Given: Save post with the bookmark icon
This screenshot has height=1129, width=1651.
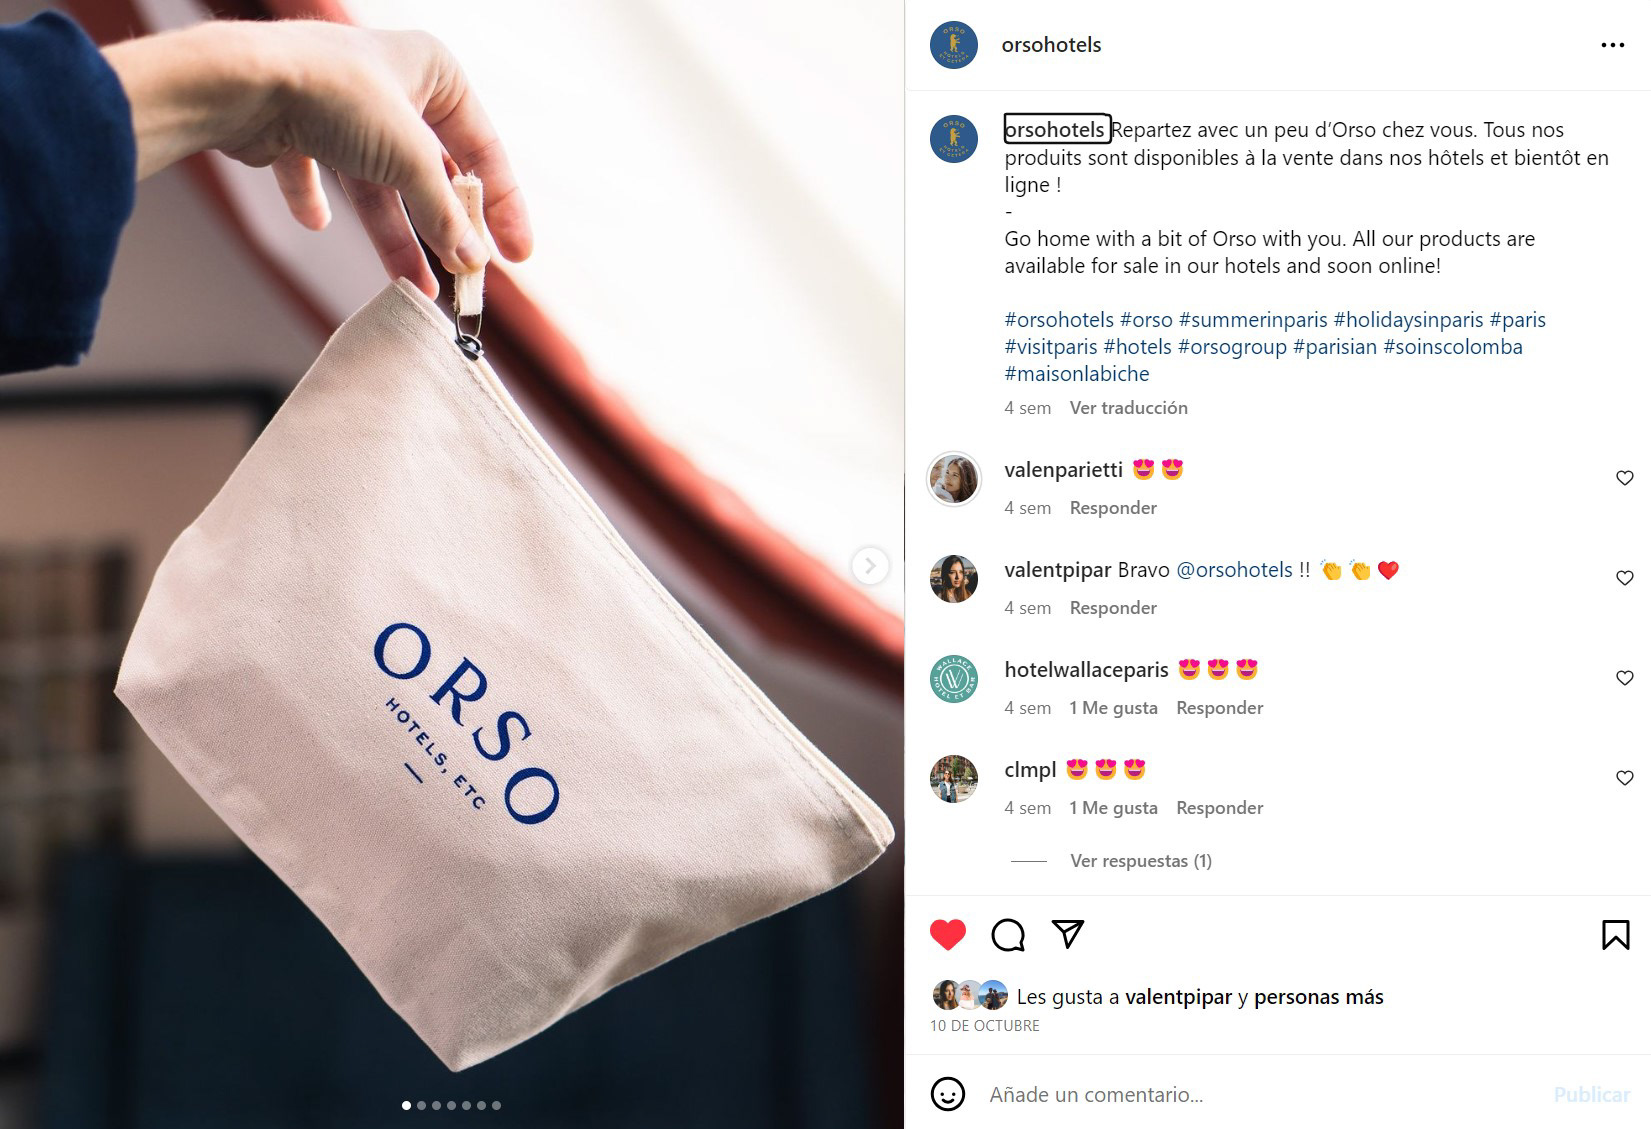Looking at the screenshot, I should click(x=1615, y=935).
